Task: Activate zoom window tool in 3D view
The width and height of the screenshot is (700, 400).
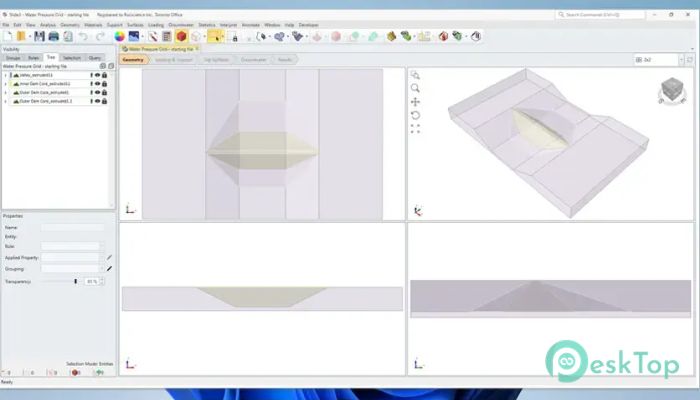Action: pos(415,75)
